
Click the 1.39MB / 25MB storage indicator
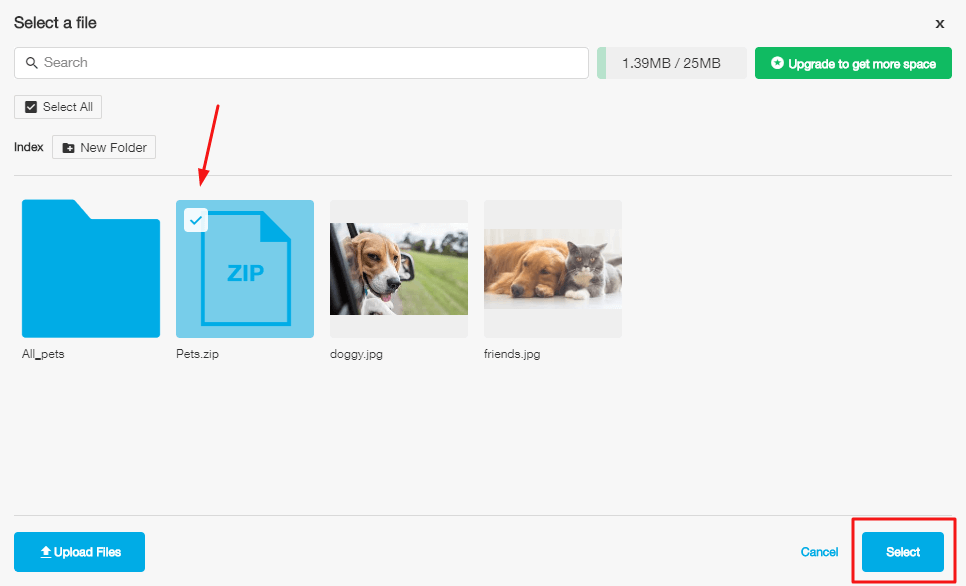point(672,63)
